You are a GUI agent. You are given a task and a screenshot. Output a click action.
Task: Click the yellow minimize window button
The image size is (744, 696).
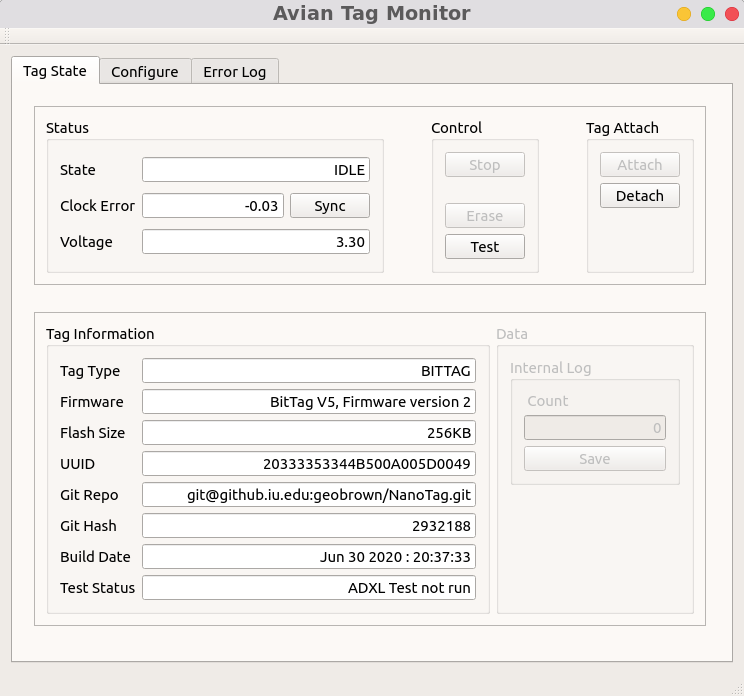coord(684,14)
